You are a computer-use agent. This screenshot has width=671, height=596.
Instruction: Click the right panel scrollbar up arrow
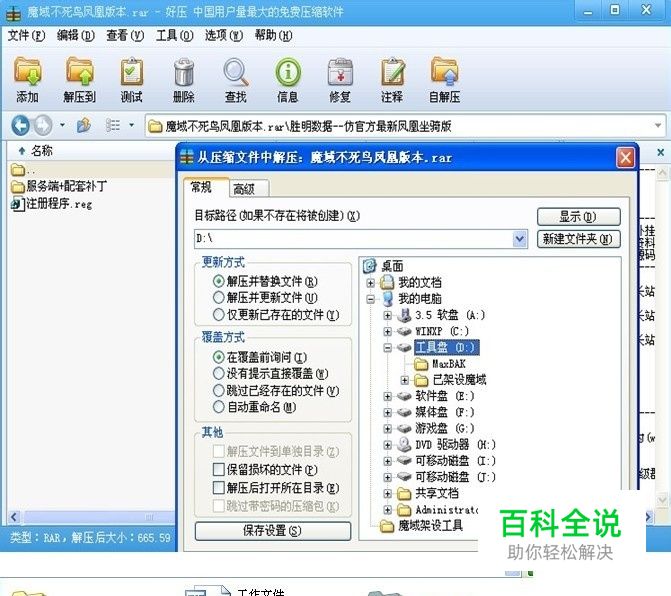pos(662,172)
